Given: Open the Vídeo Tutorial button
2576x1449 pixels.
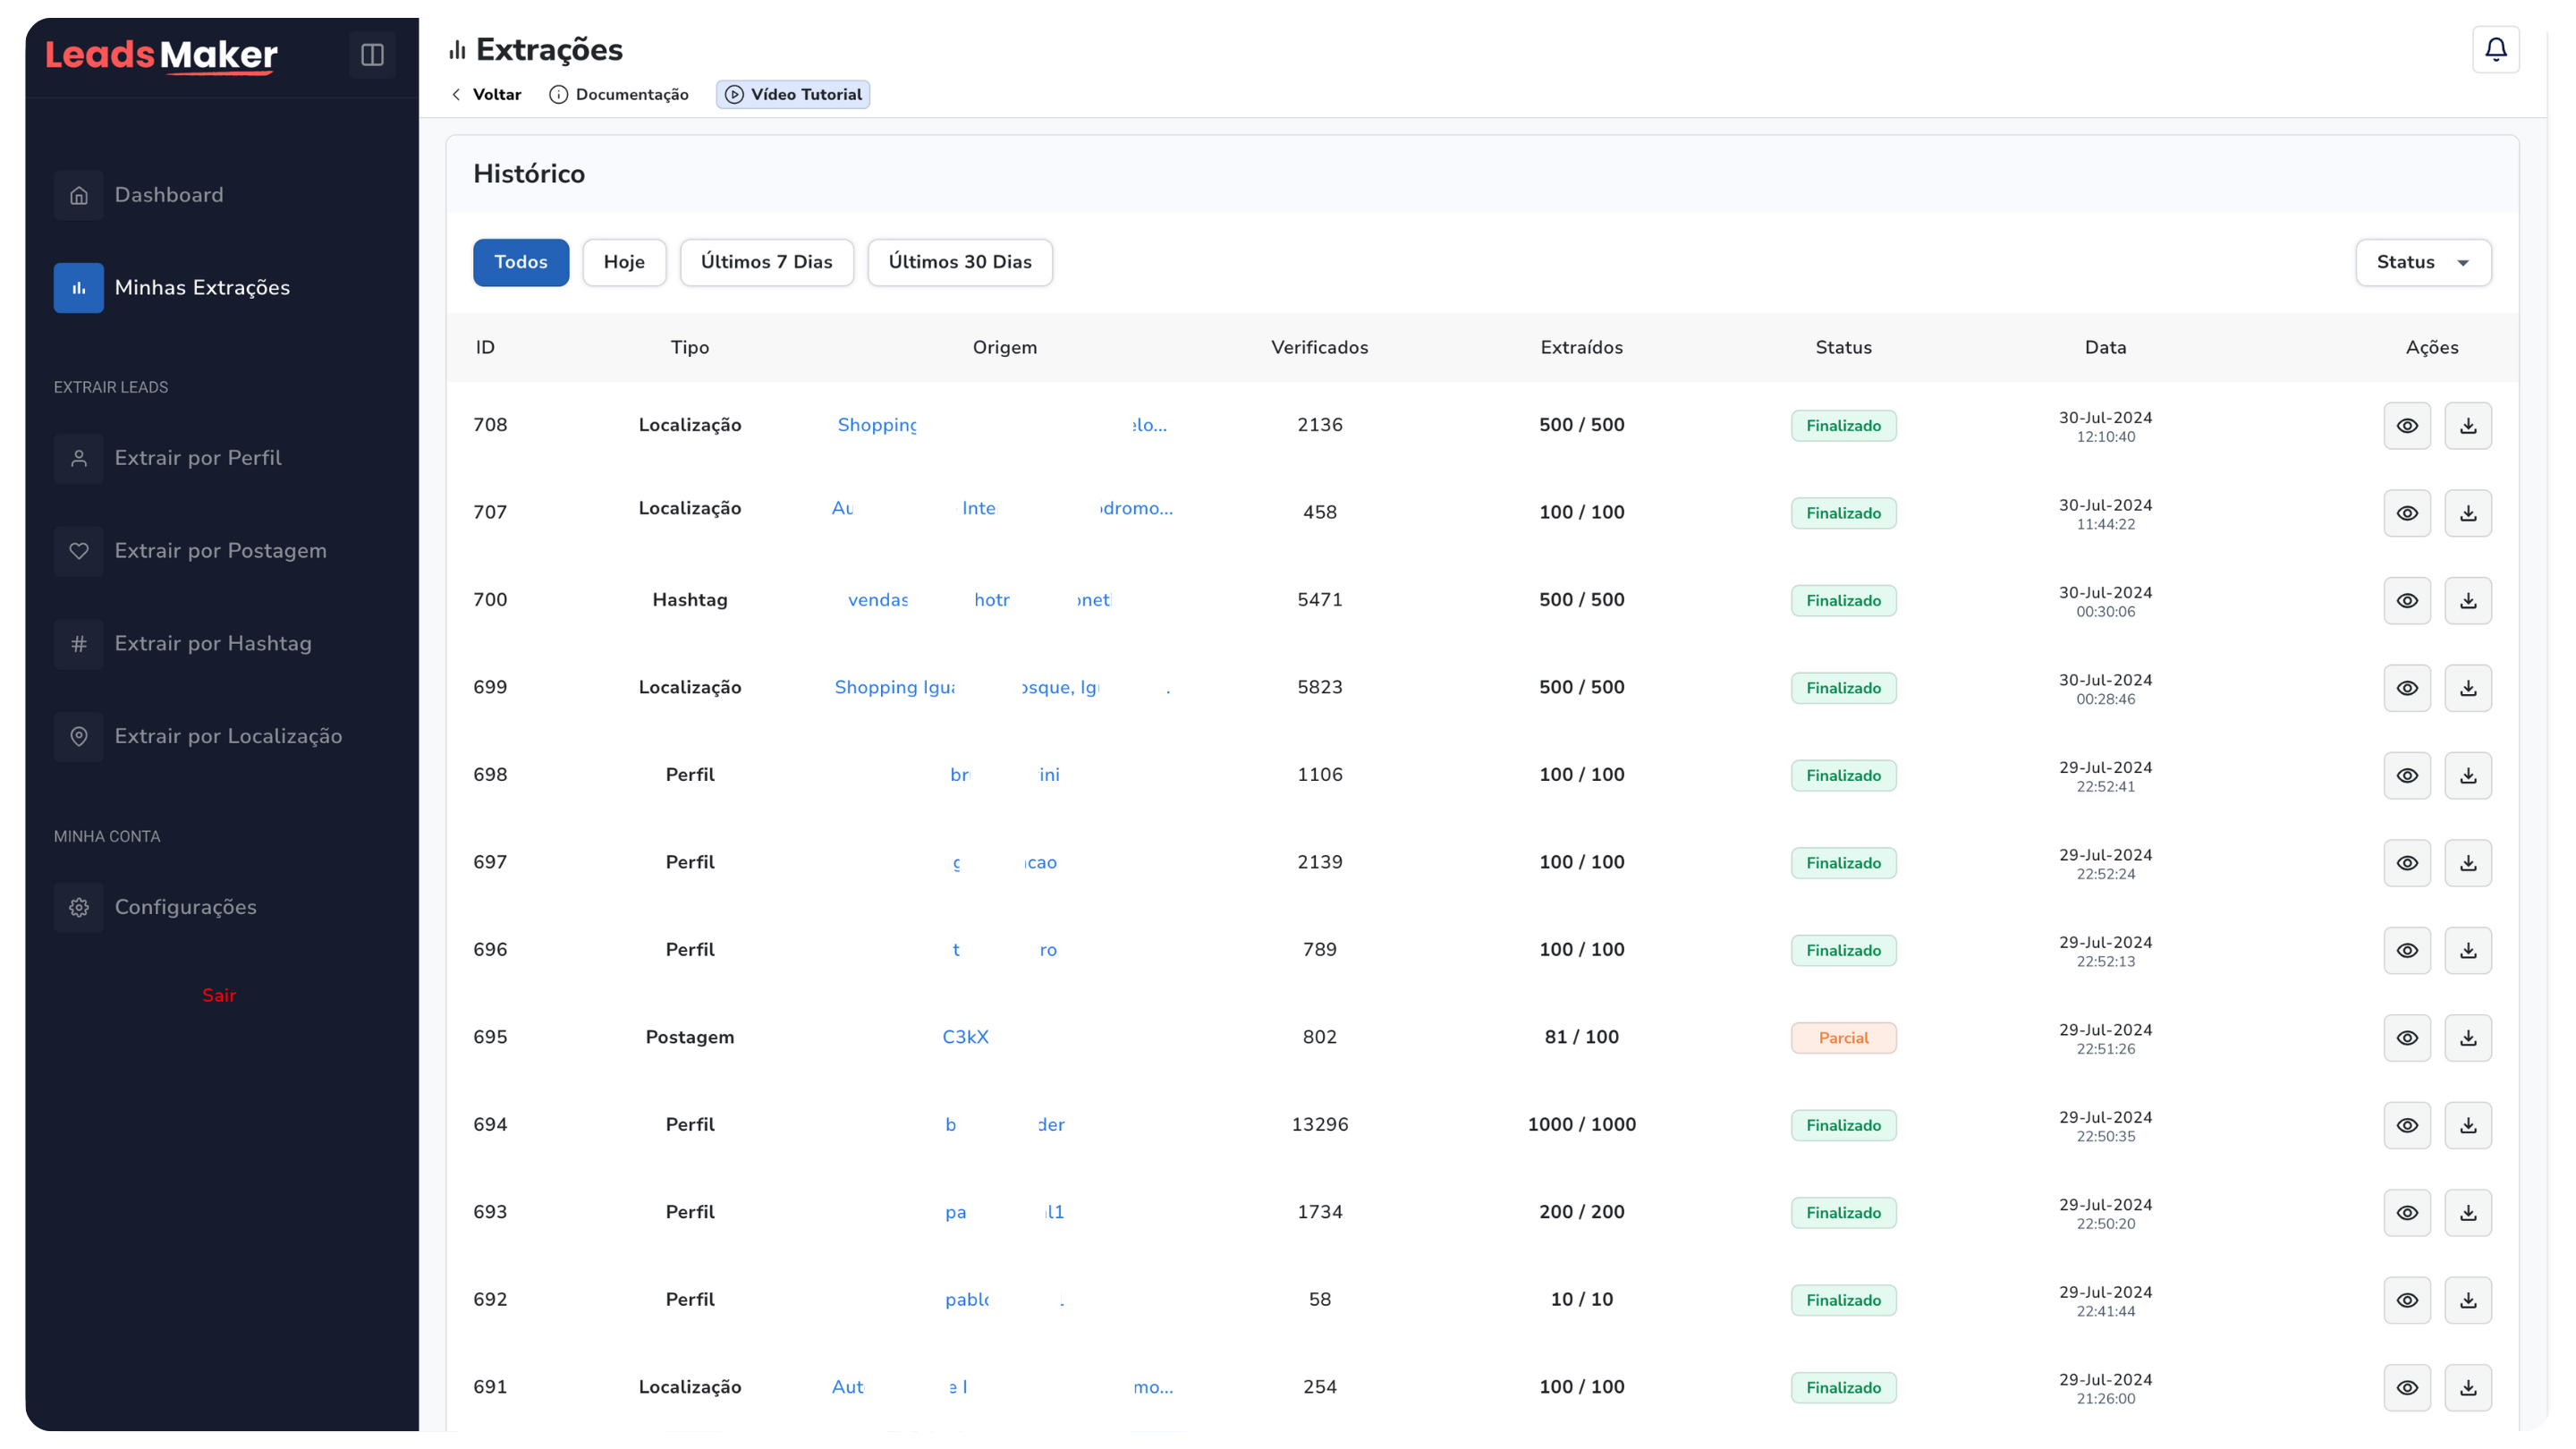Looking at the screenshot, I should [x=793, y=95].
